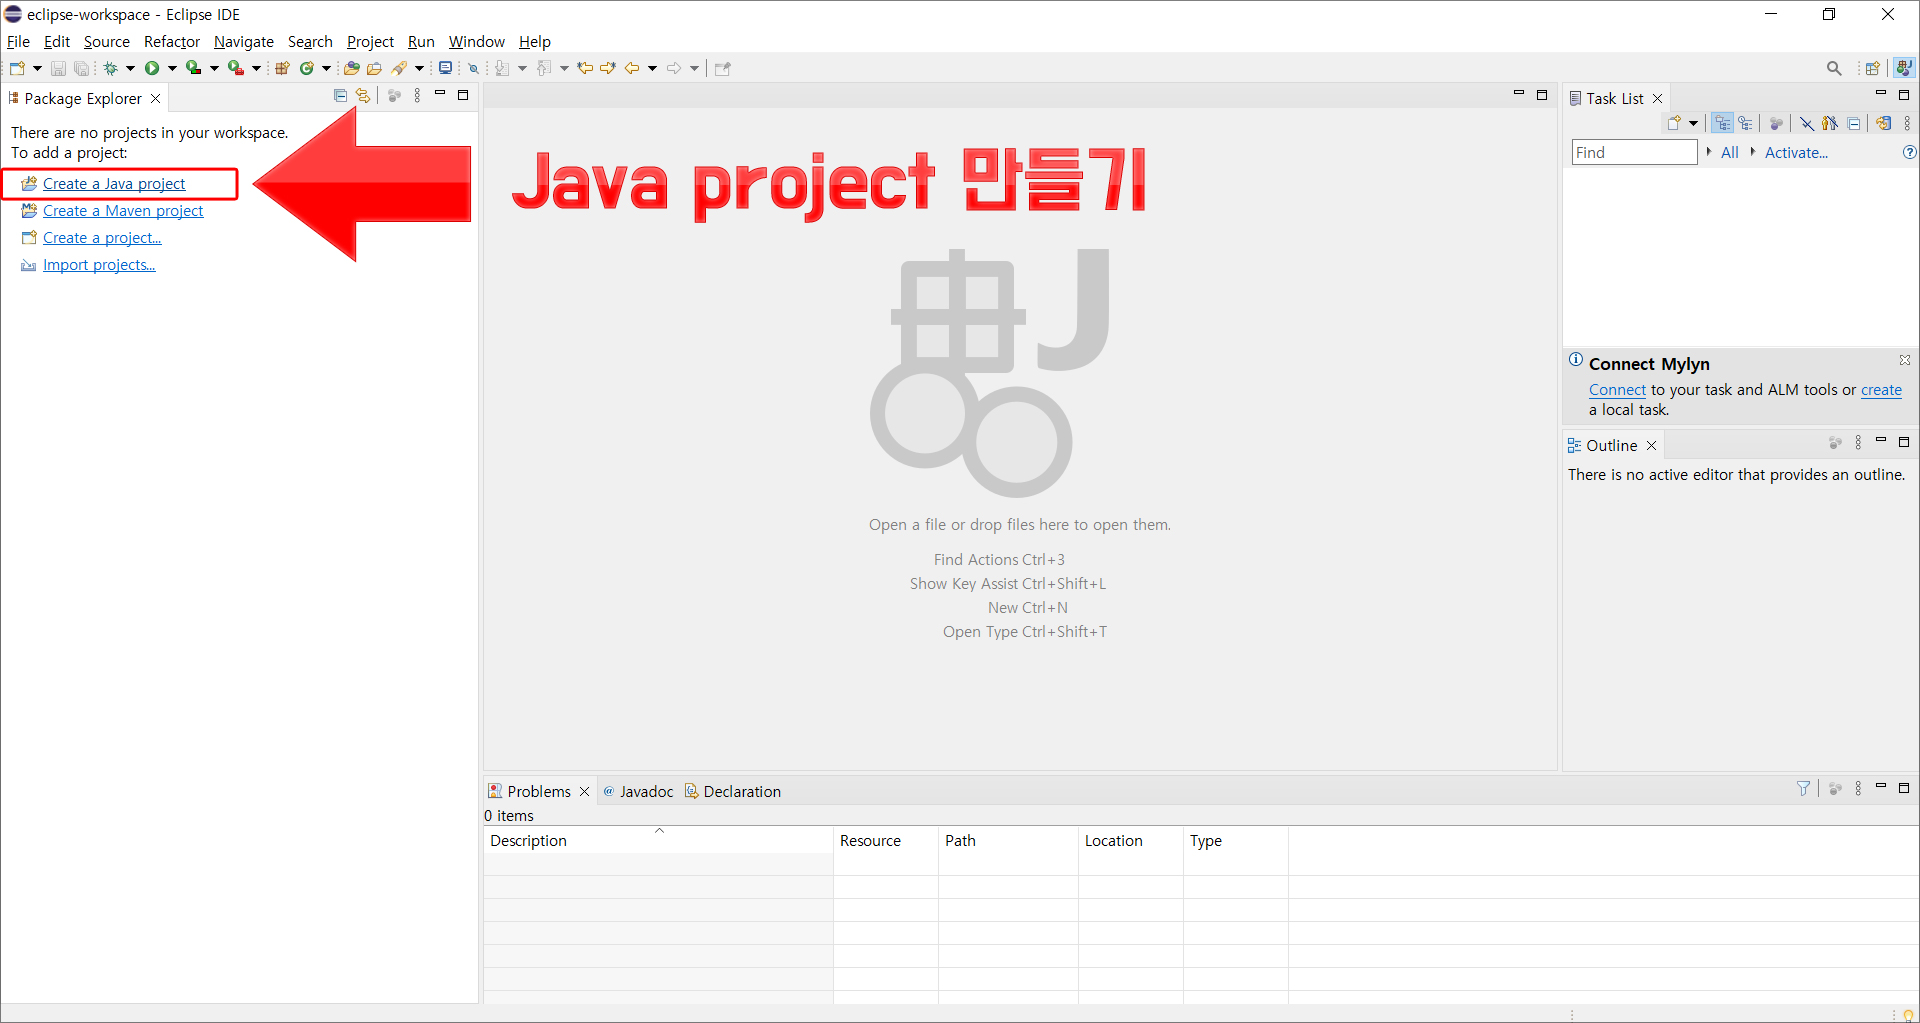Viewport: 1920px width, 1023px height.
Task: Click the Debug bug icon
Action: (110, 68)
